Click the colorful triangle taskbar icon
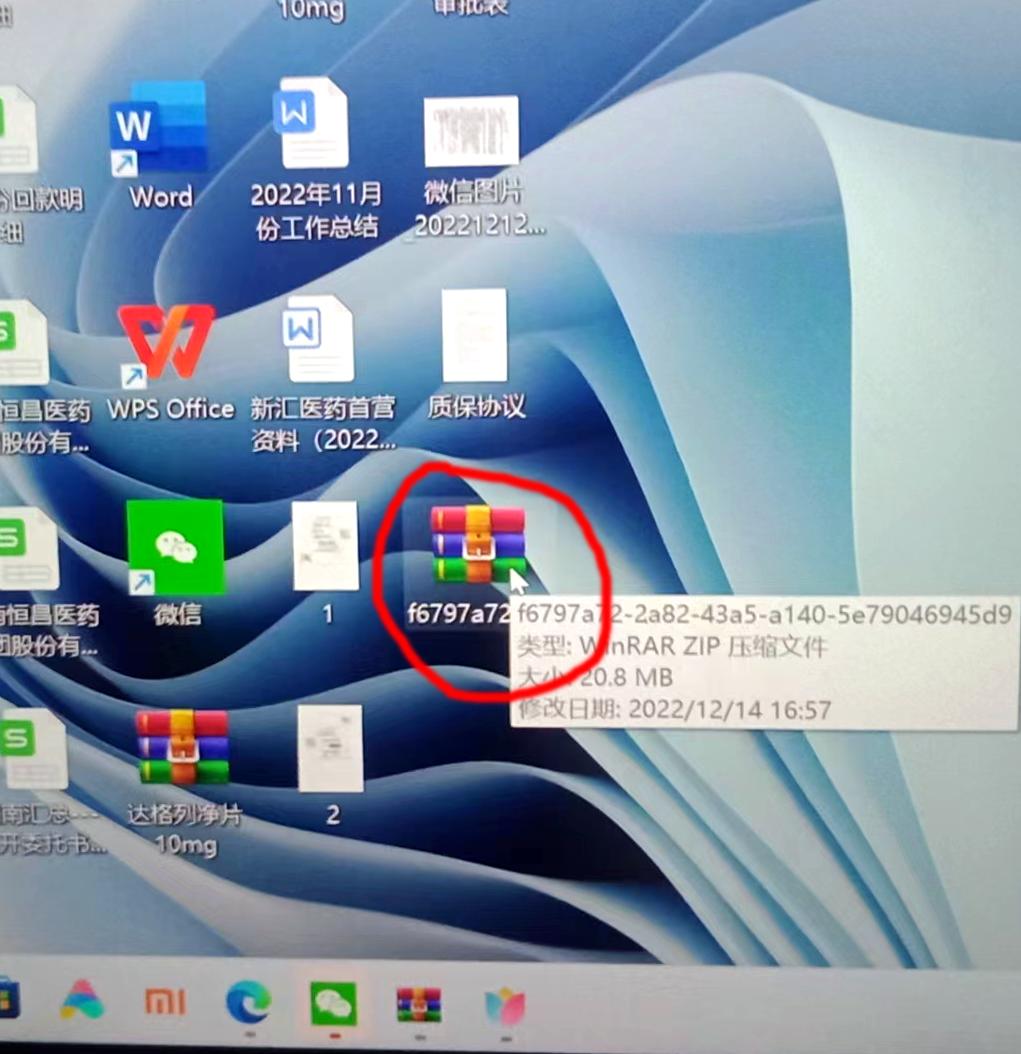This screenshot has width=1021, height=1054. coord(82,1000)
